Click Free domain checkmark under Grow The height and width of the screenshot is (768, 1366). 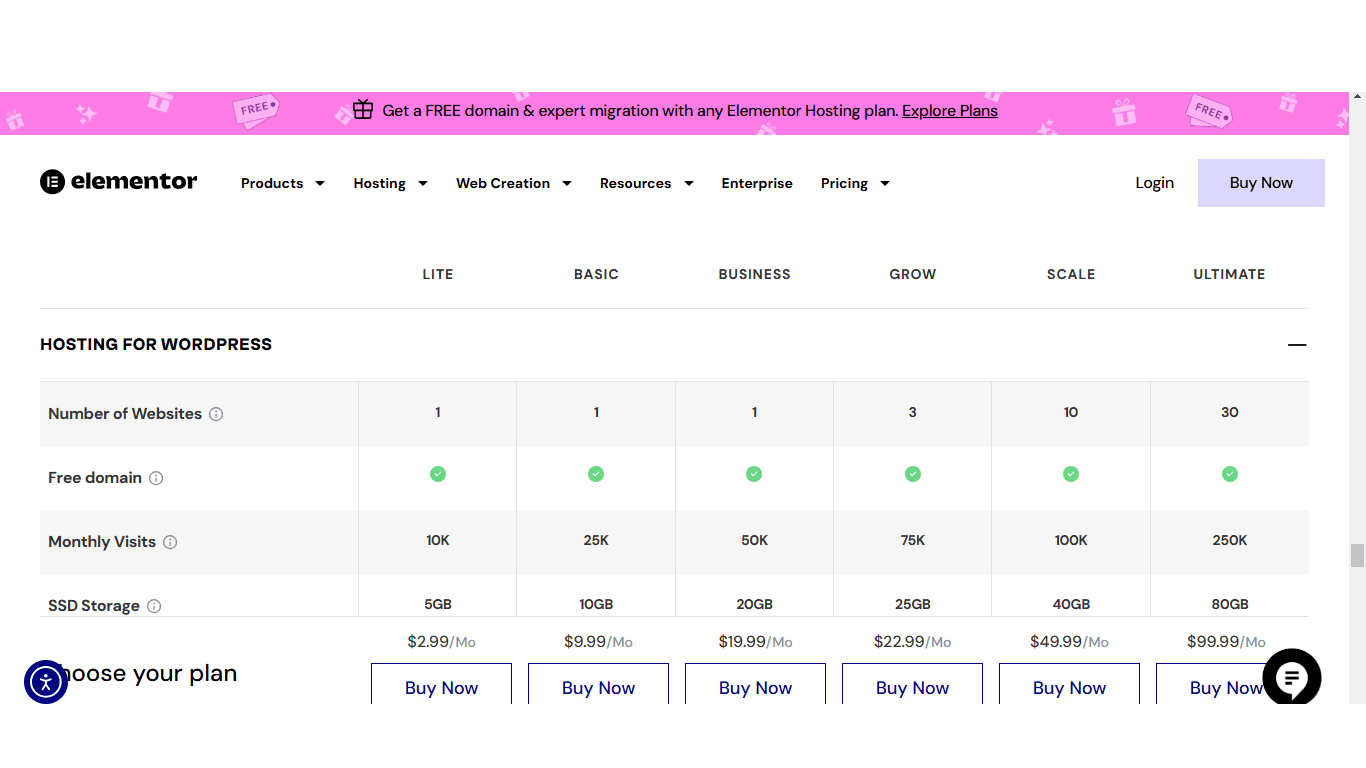pos(913,474)
